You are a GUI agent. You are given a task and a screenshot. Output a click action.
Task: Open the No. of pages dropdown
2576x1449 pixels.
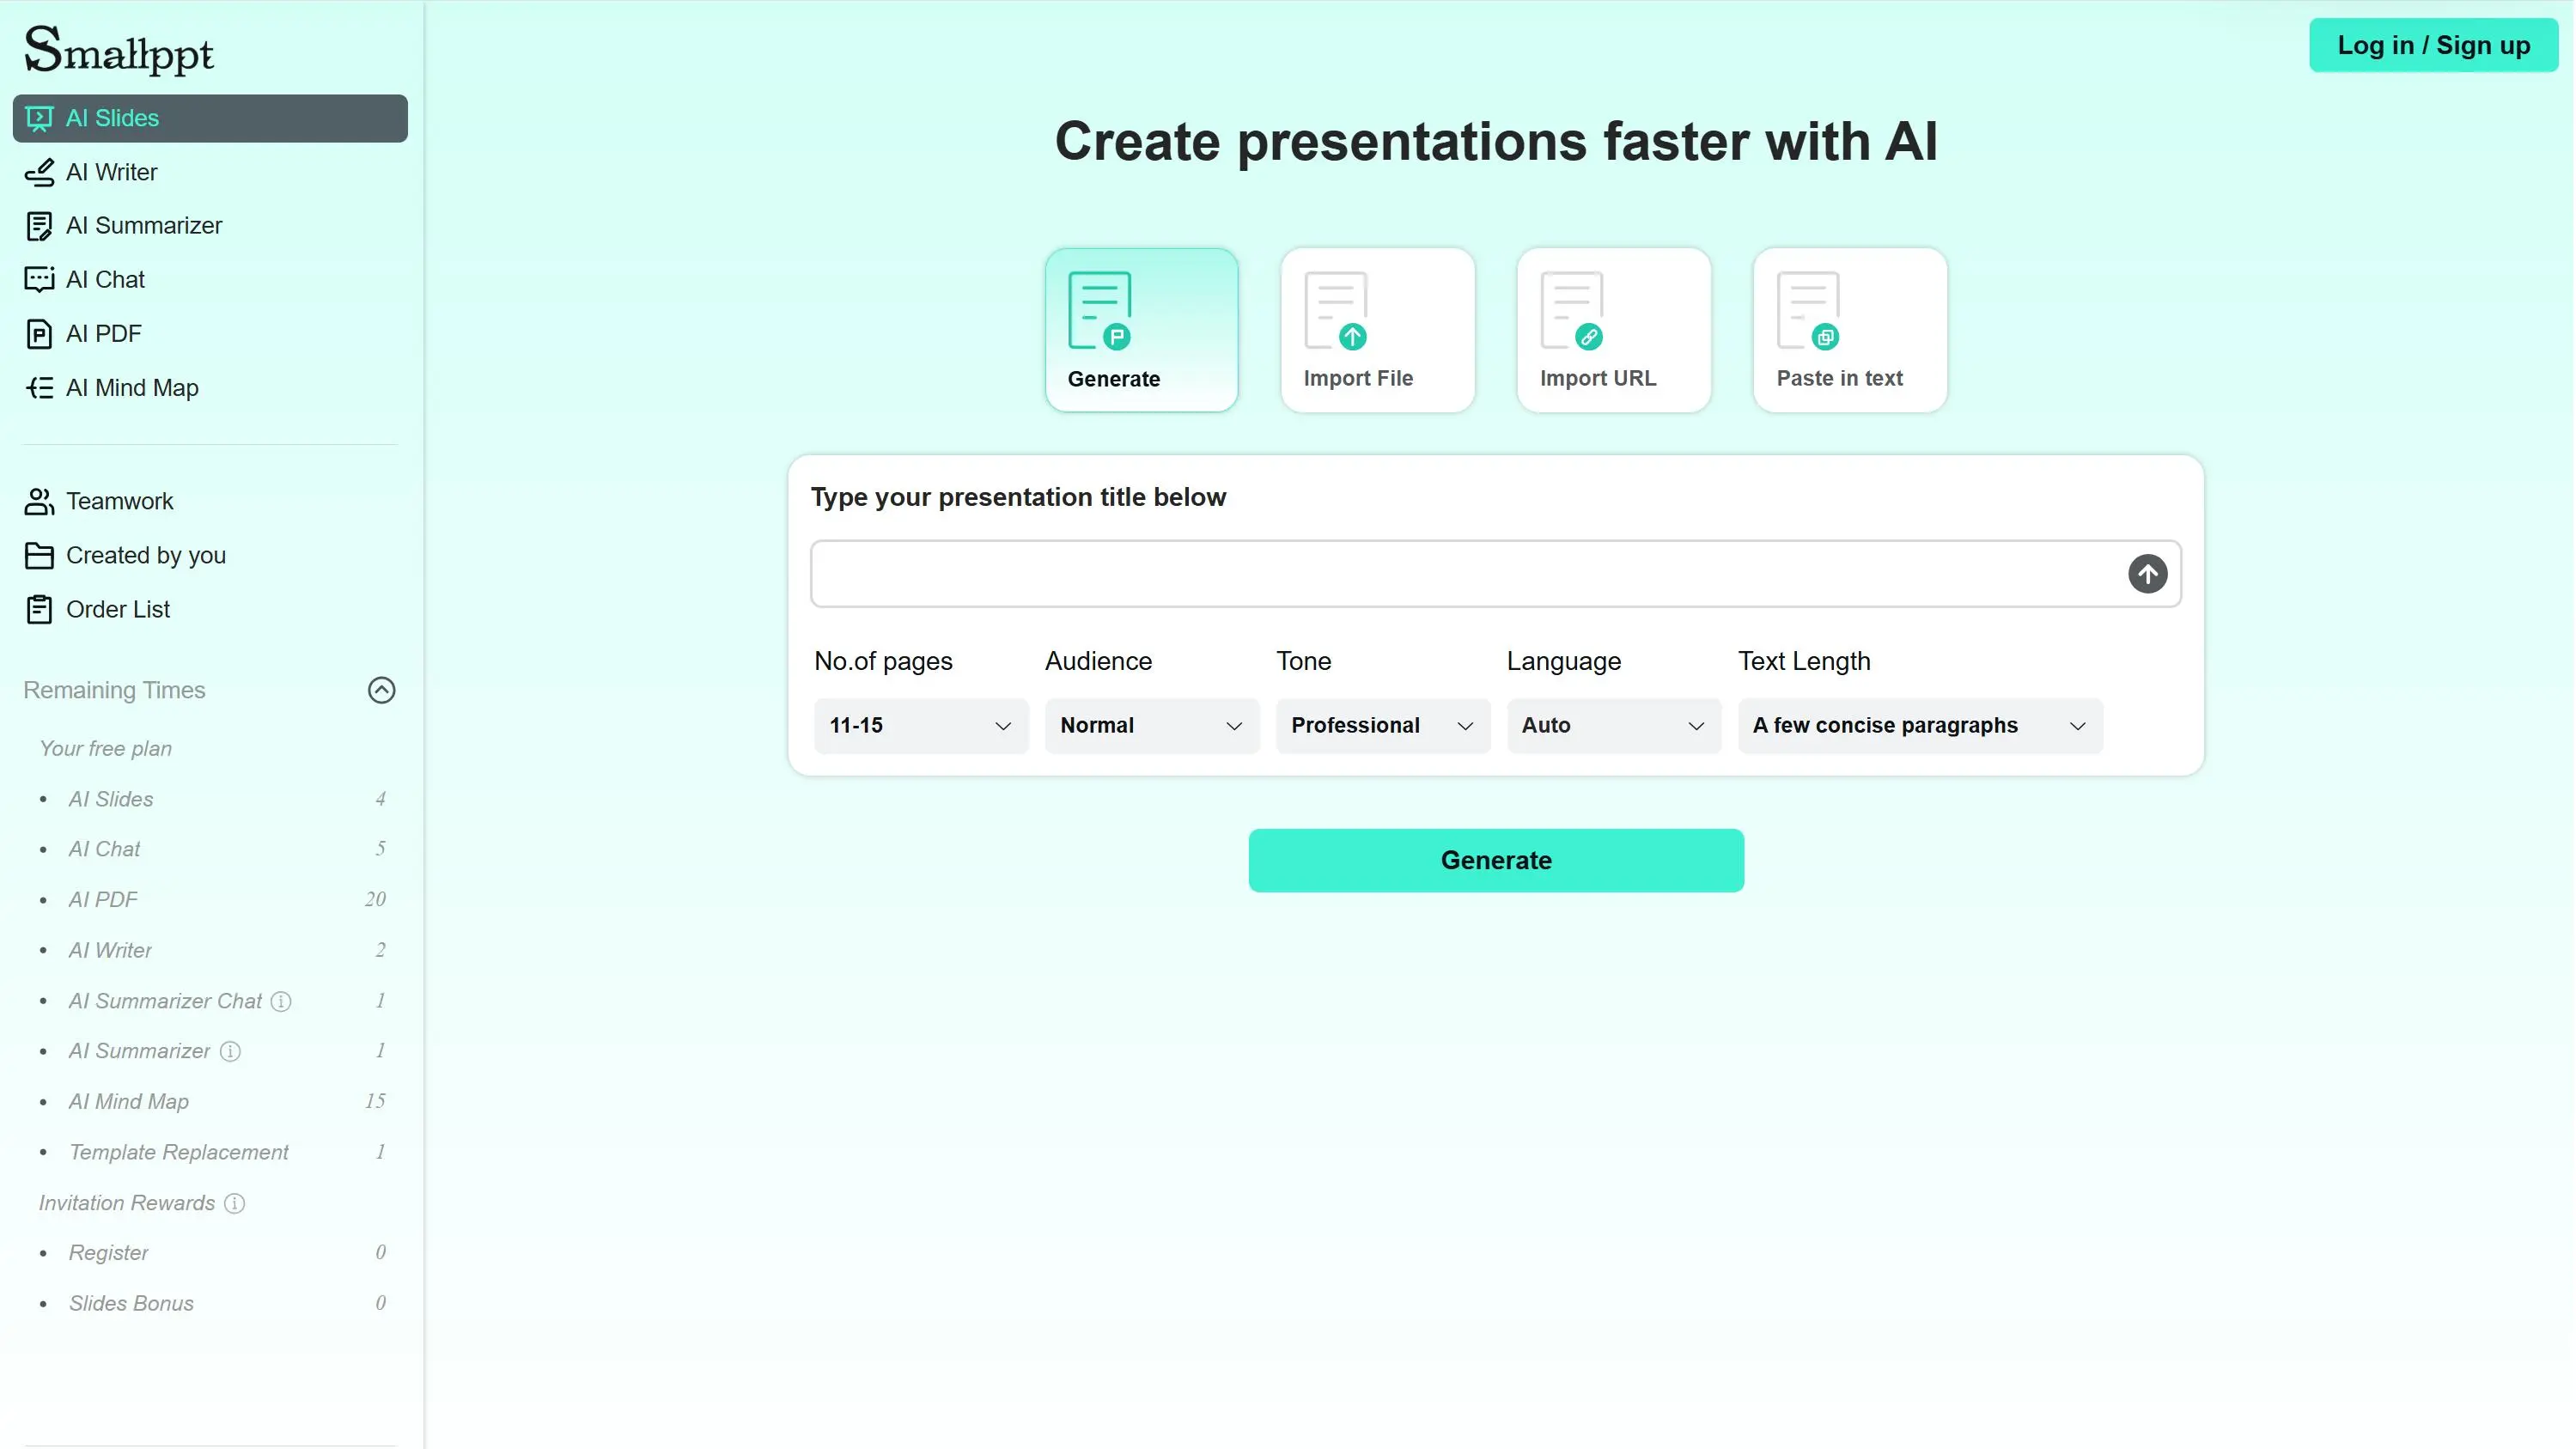click(x=921, y=726)
